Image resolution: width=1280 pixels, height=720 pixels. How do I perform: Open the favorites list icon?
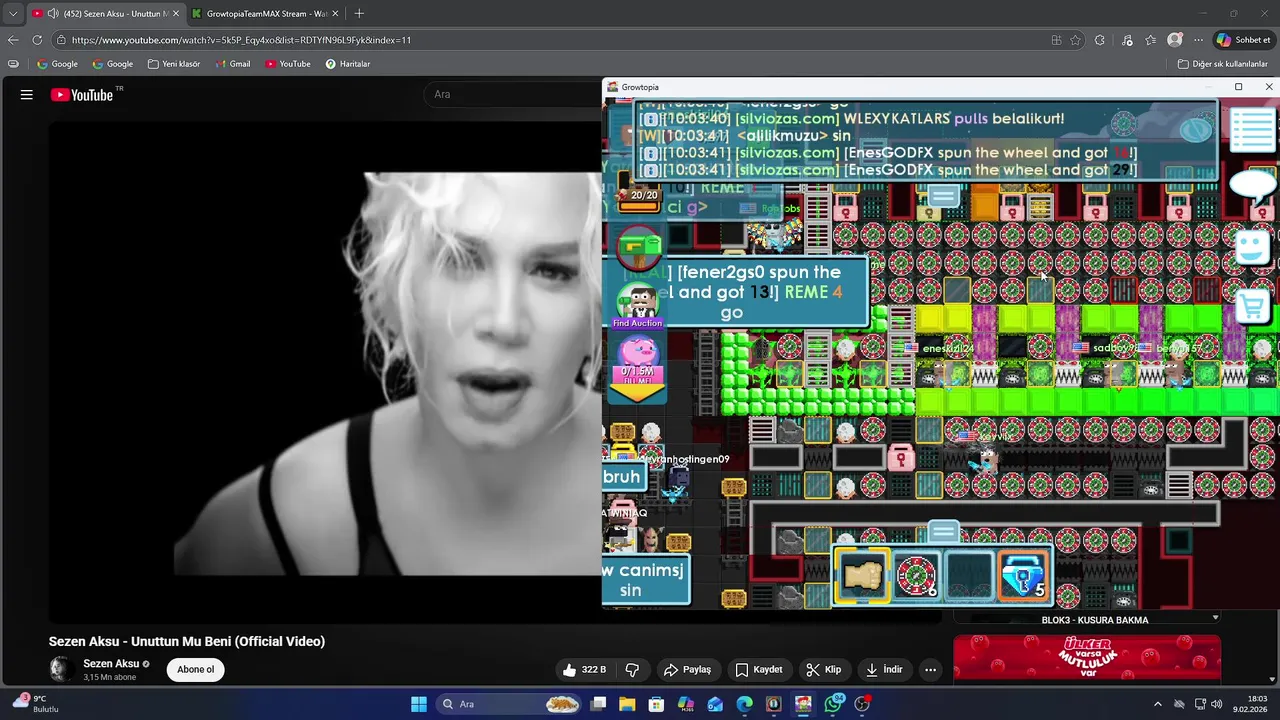[x=1151, y=40]
